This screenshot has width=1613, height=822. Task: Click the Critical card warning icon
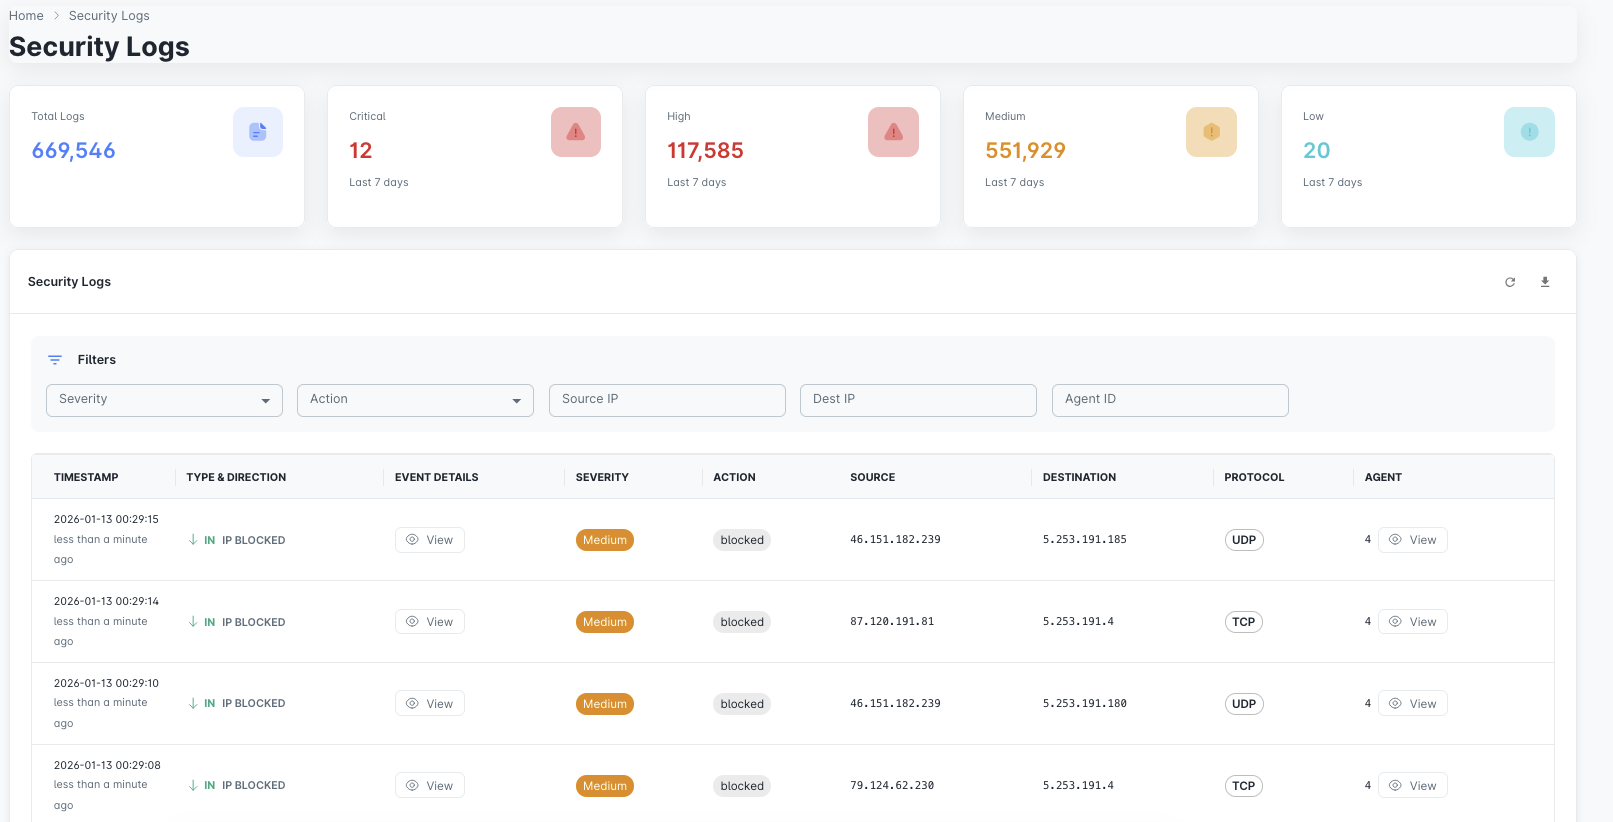[x=576, y=132]
